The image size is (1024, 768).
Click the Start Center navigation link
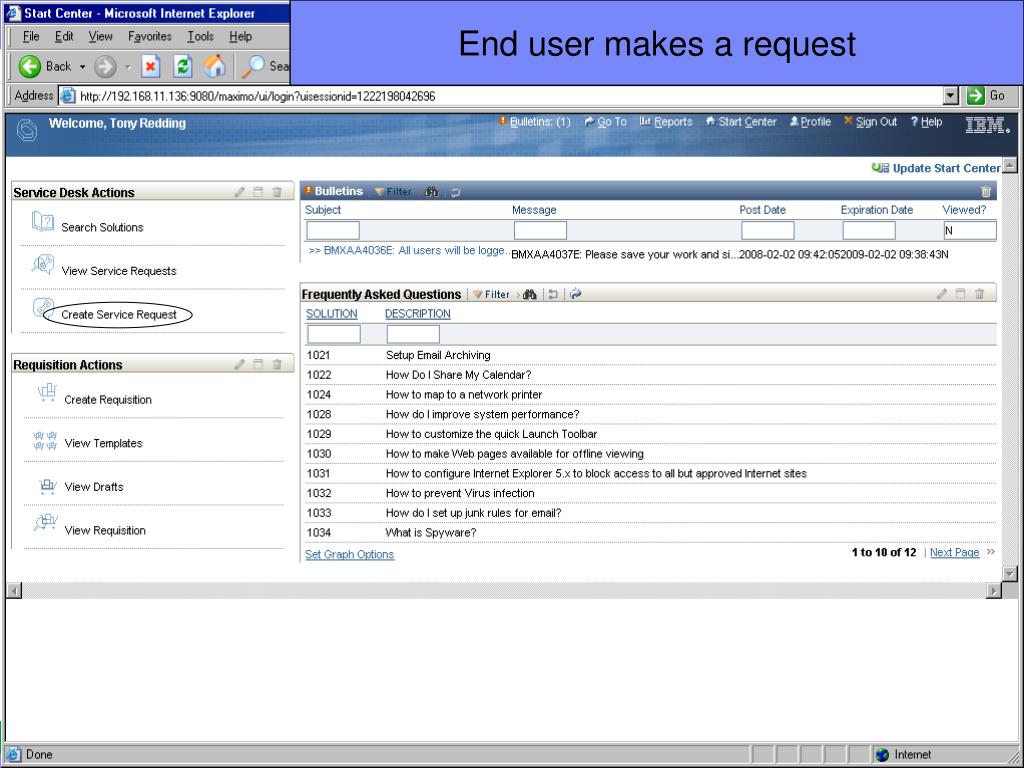coord(741,122)
